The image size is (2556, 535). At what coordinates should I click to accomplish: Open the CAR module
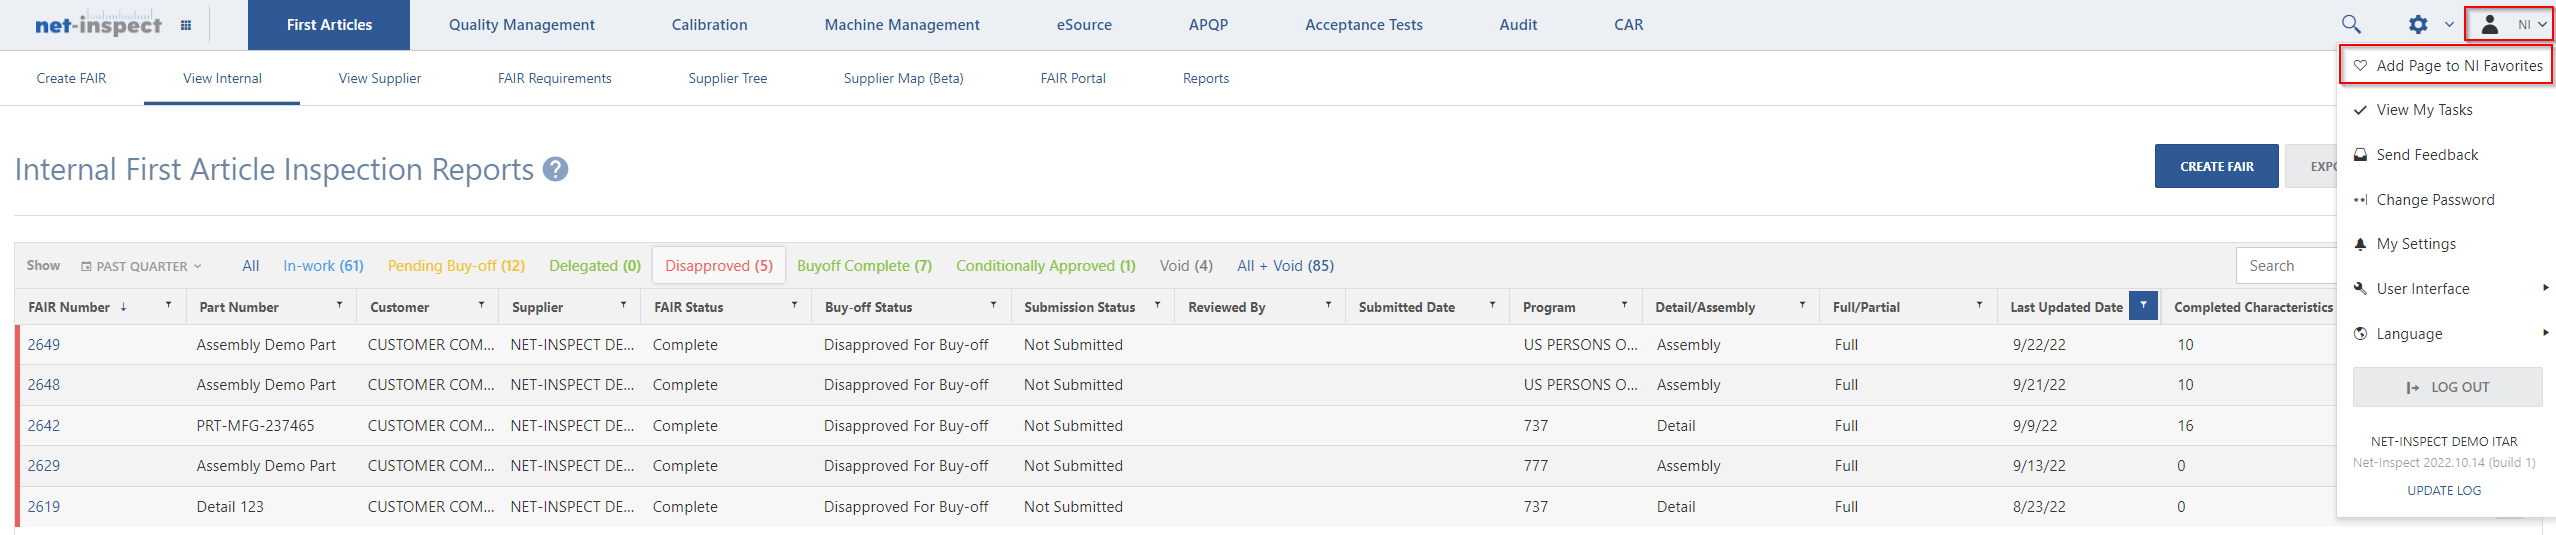(x=1628, y=25)
